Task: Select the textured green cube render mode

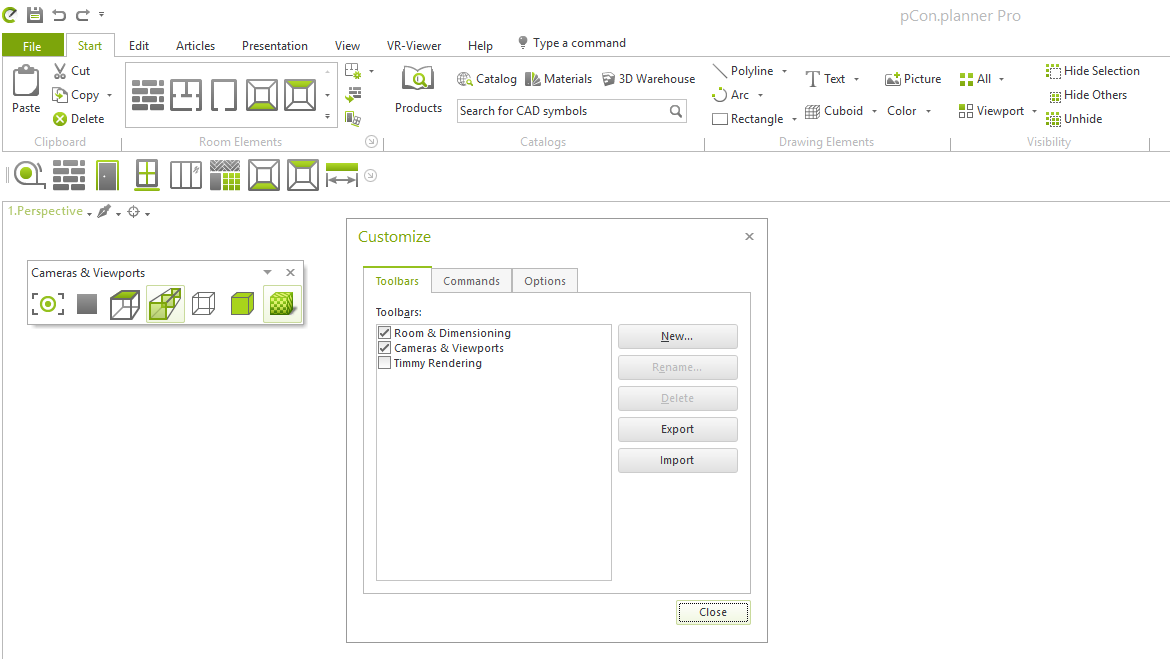Action: coord(281,304)
